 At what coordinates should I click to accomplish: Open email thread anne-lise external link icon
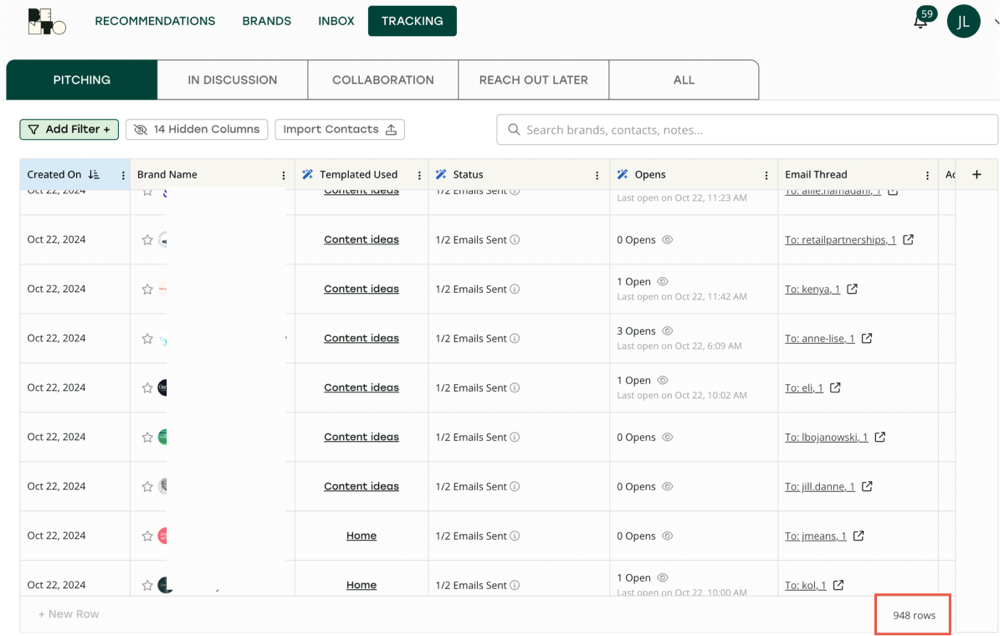coord(867,338)
